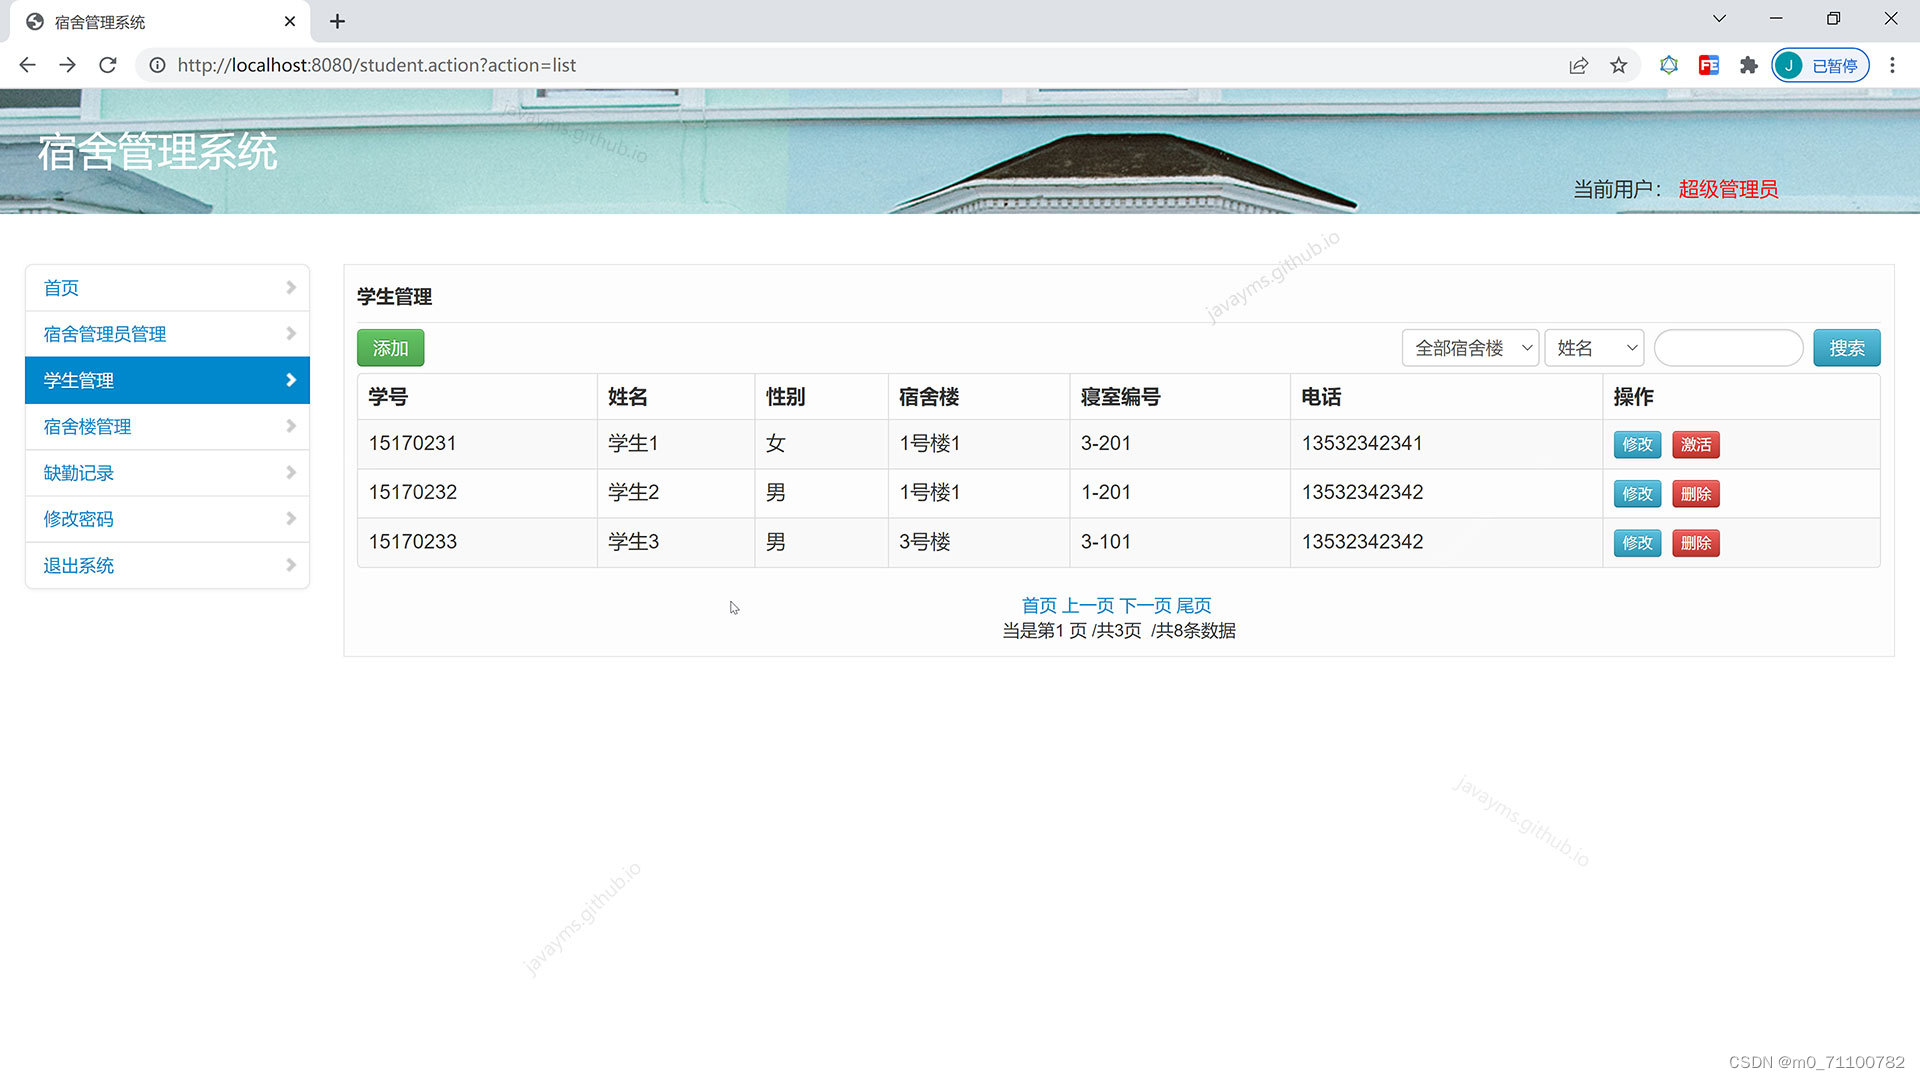Click 激活 for student 15170231

[1695, 444]
